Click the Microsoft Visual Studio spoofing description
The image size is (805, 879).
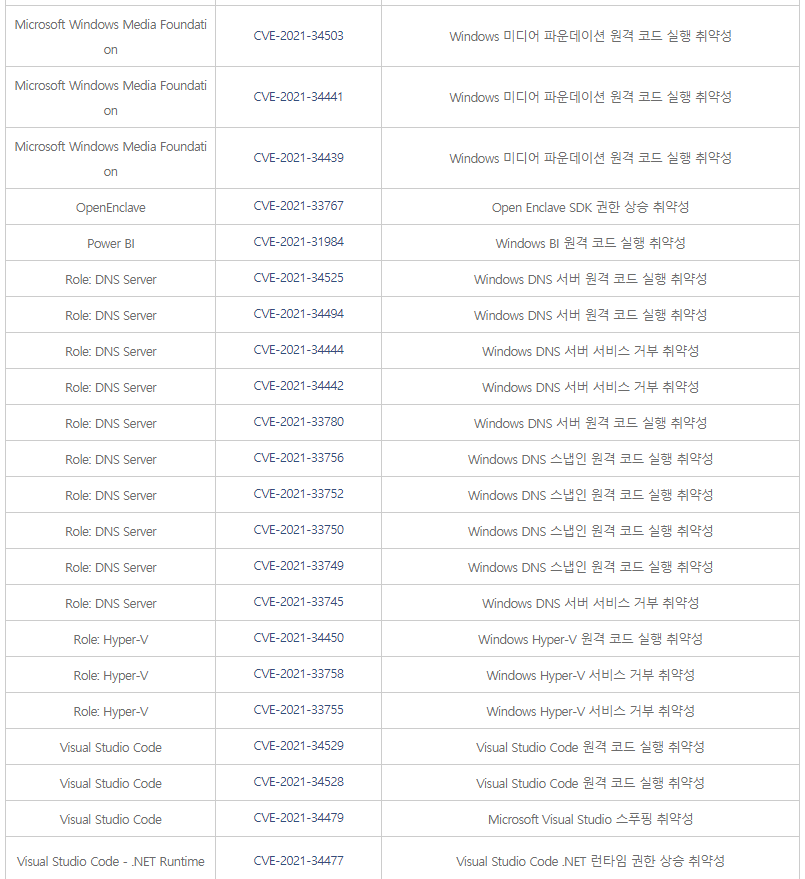(590, 819)
